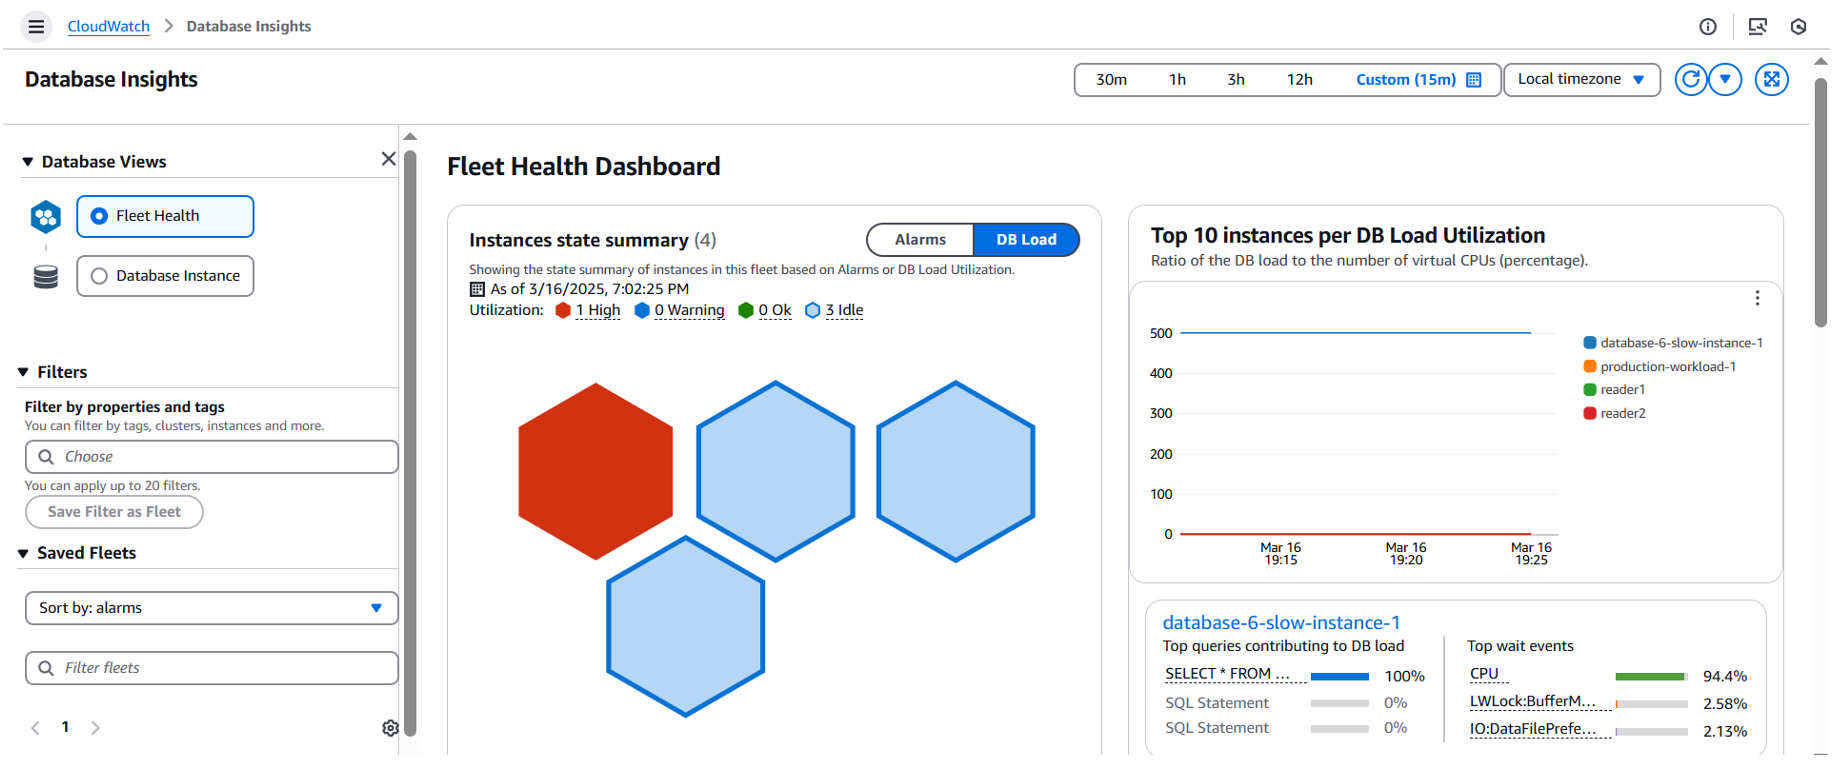Click the fullscreen expand icon
1840x767 pixels.
point(1772,79)
